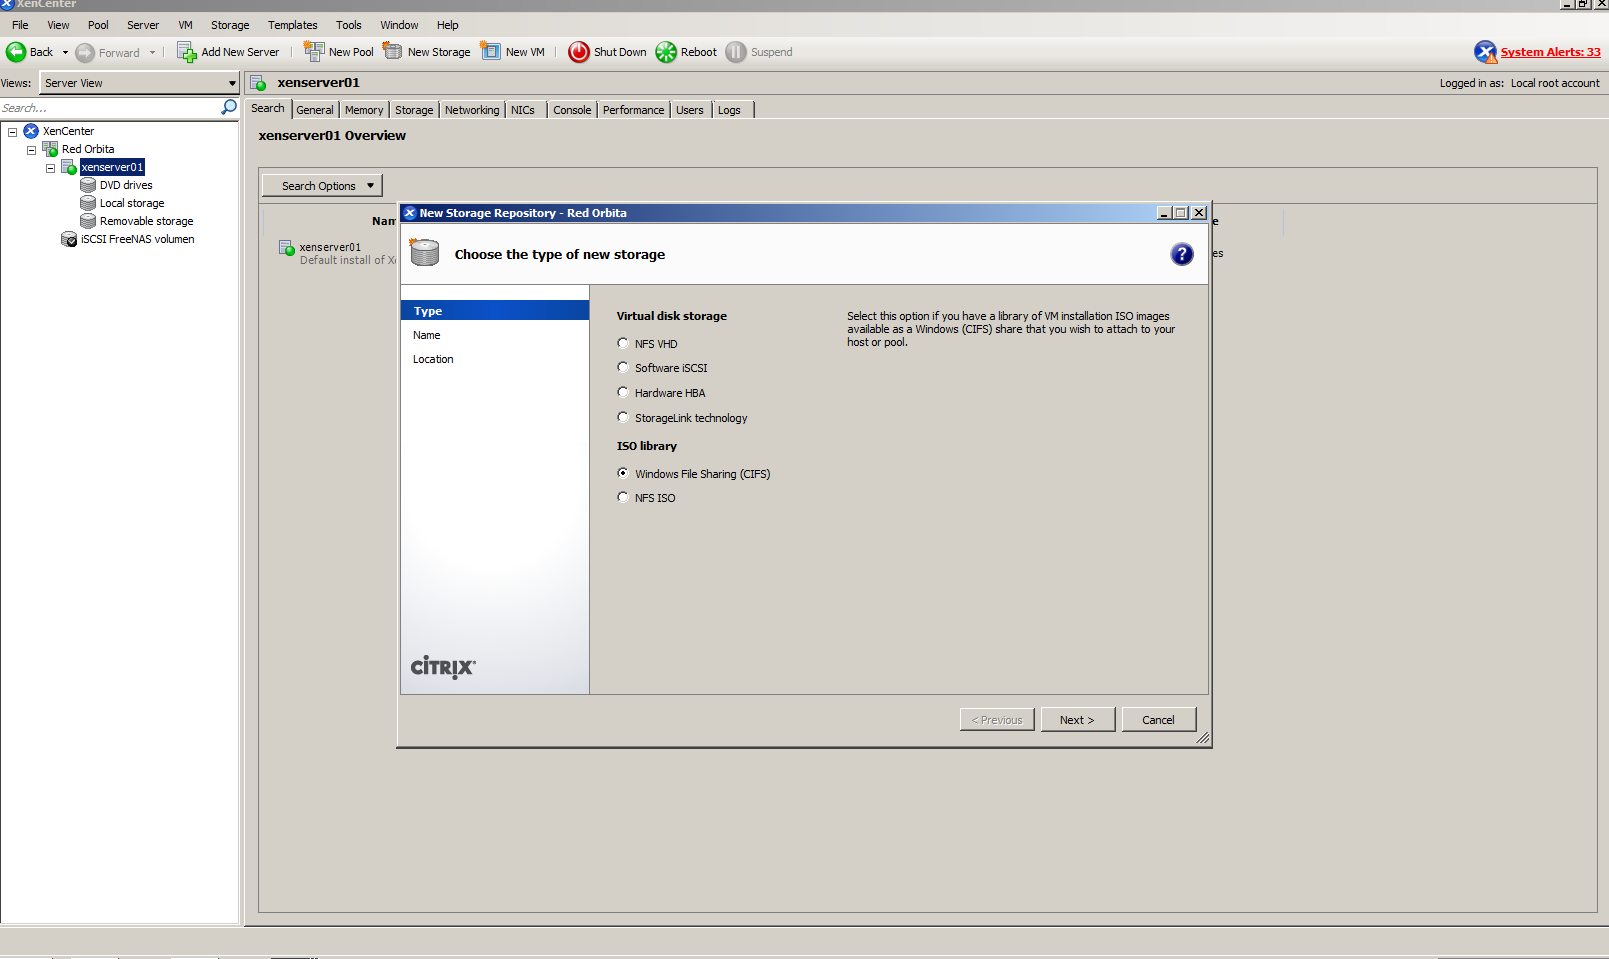Click the search magnifier icon
Image resolution: width=1609 pixels, height=959 pixels.
229,107
